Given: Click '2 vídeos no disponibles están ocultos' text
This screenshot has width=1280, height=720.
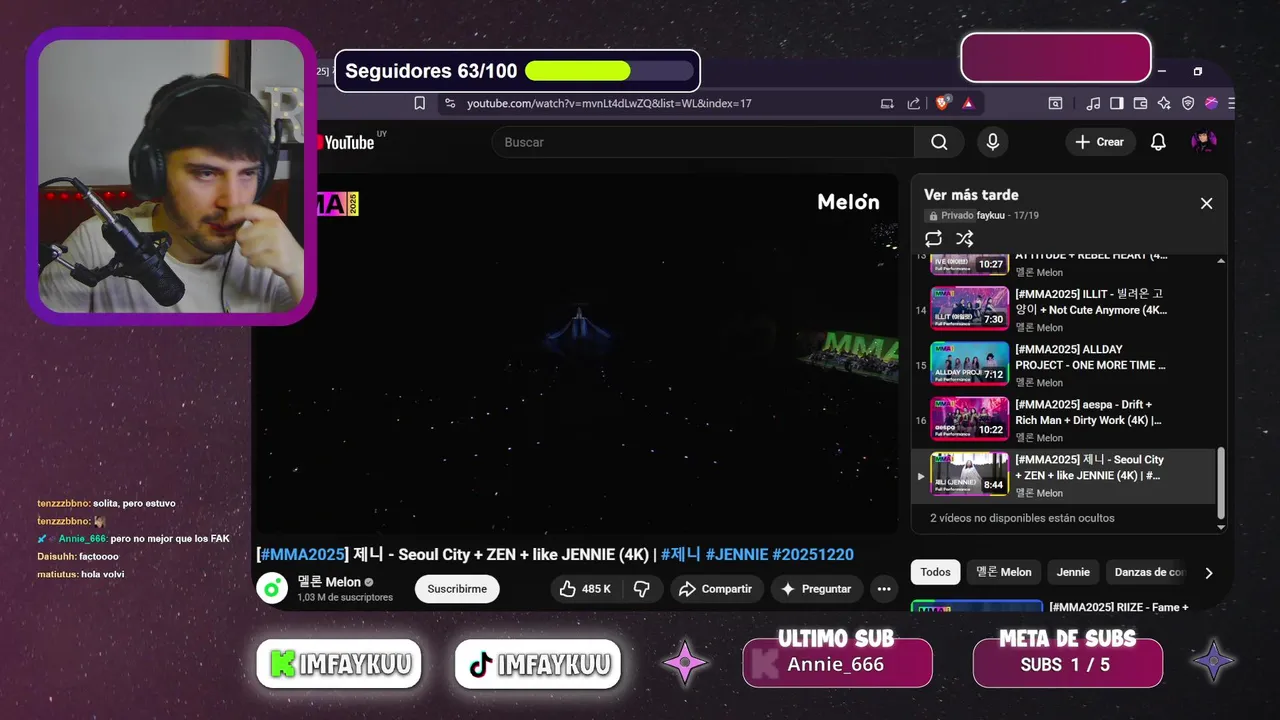Looking at the screenshot, I should click(x=1022, y=518).
